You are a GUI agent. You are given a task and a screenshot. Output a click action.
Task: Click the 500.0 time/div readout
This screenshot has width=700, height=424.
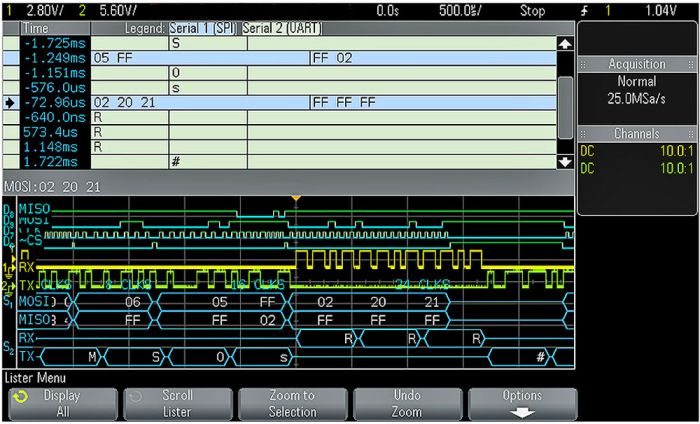460,11
